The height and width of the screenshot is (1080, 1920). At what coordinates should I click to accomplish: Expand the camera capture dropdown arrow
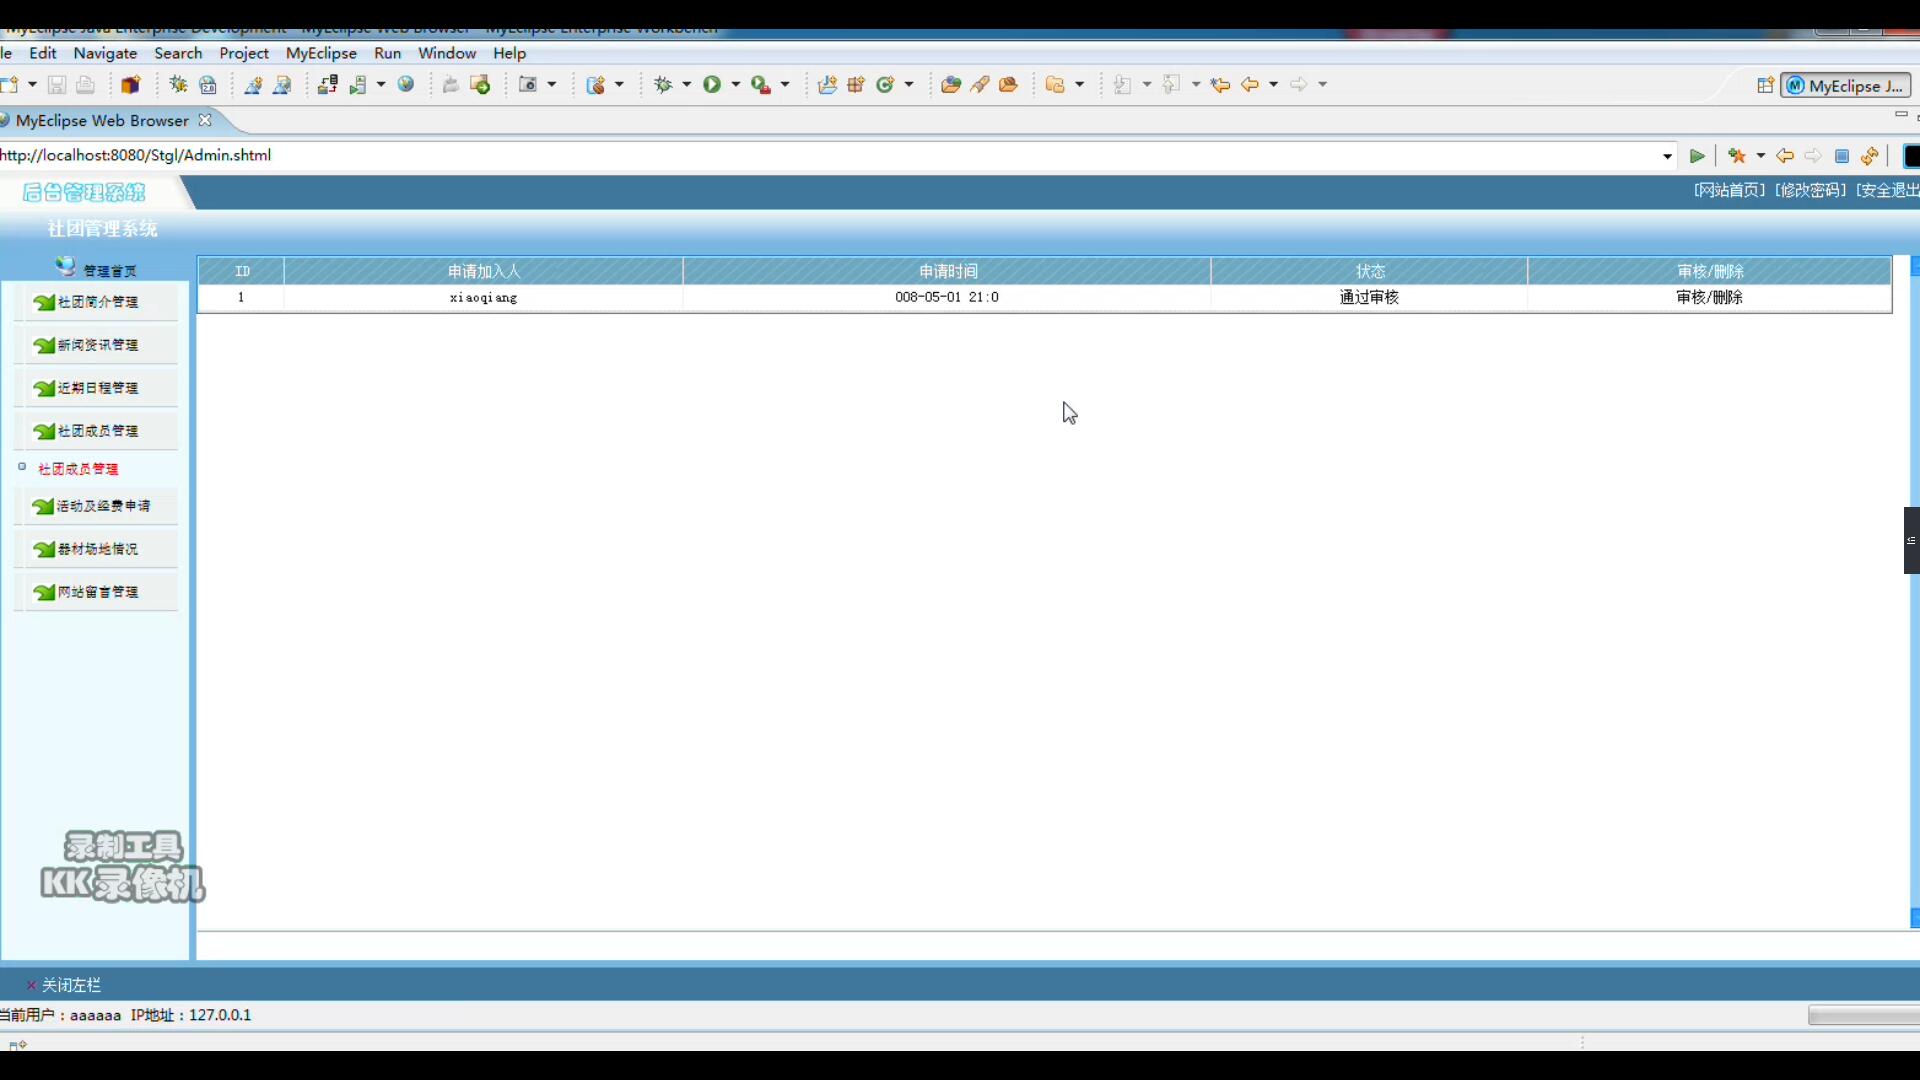point(552,85)
